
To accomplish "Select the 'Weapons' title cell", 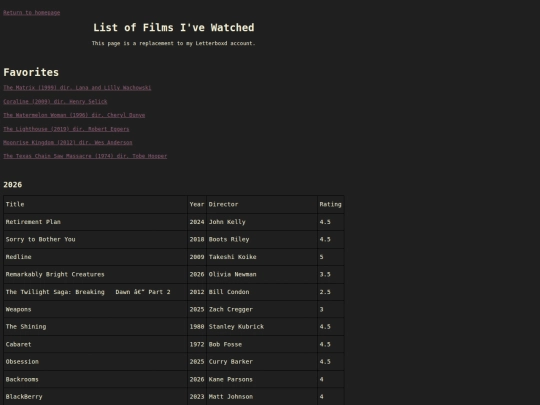I will [x=95, y=310].
